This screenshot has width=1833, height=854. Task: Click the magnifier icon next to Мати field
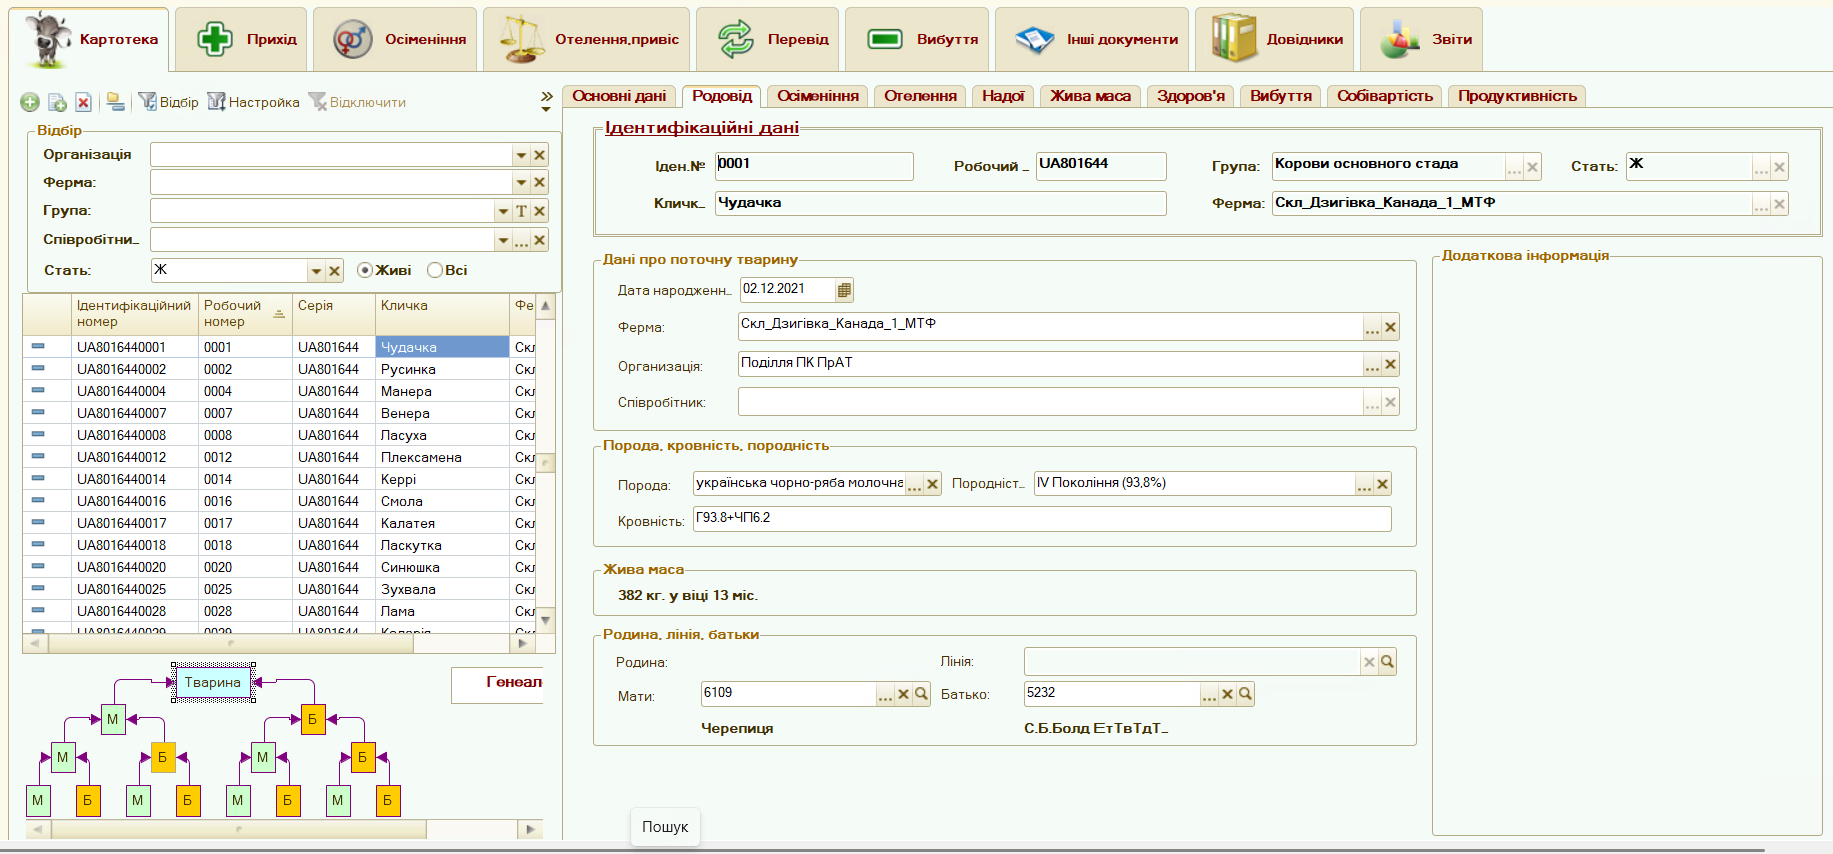point(922,694)
